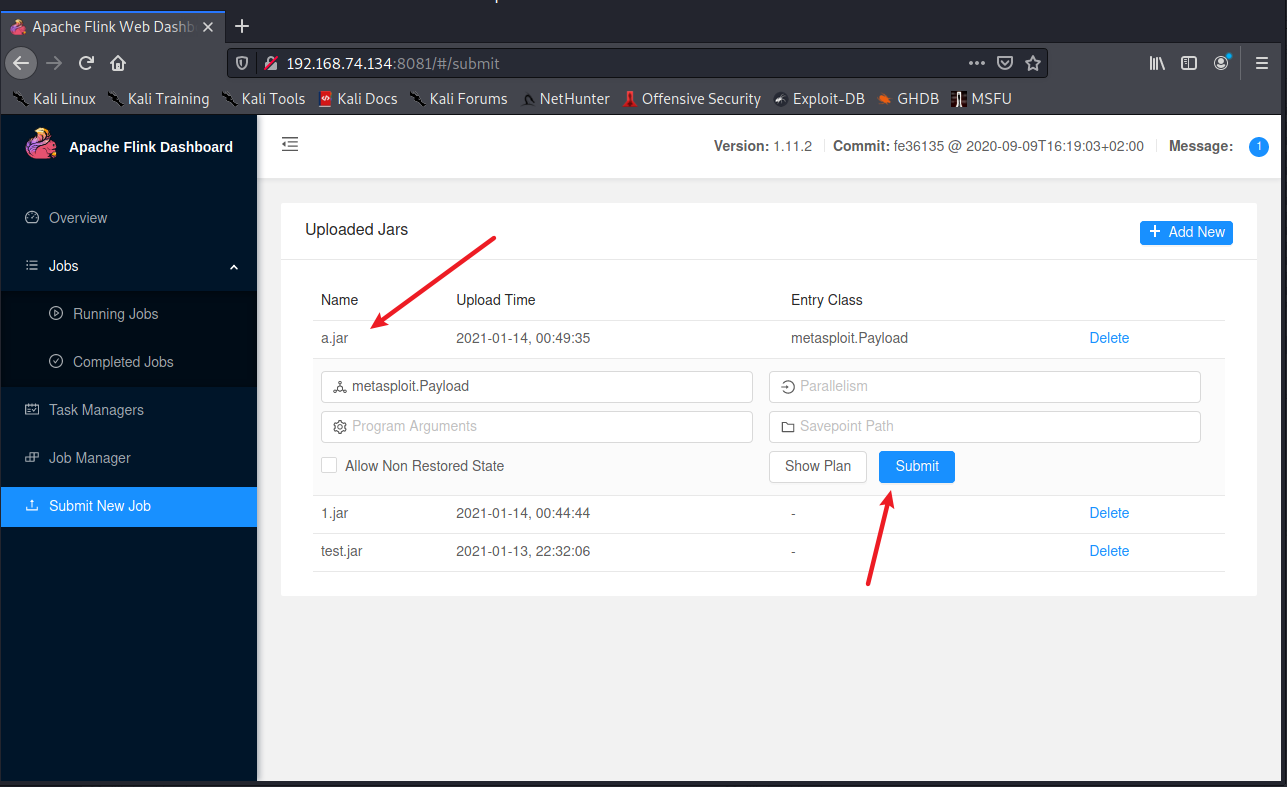Click inside the Parallelism input field
Screen dimensions: 1287x787
(x=984, y=387)
